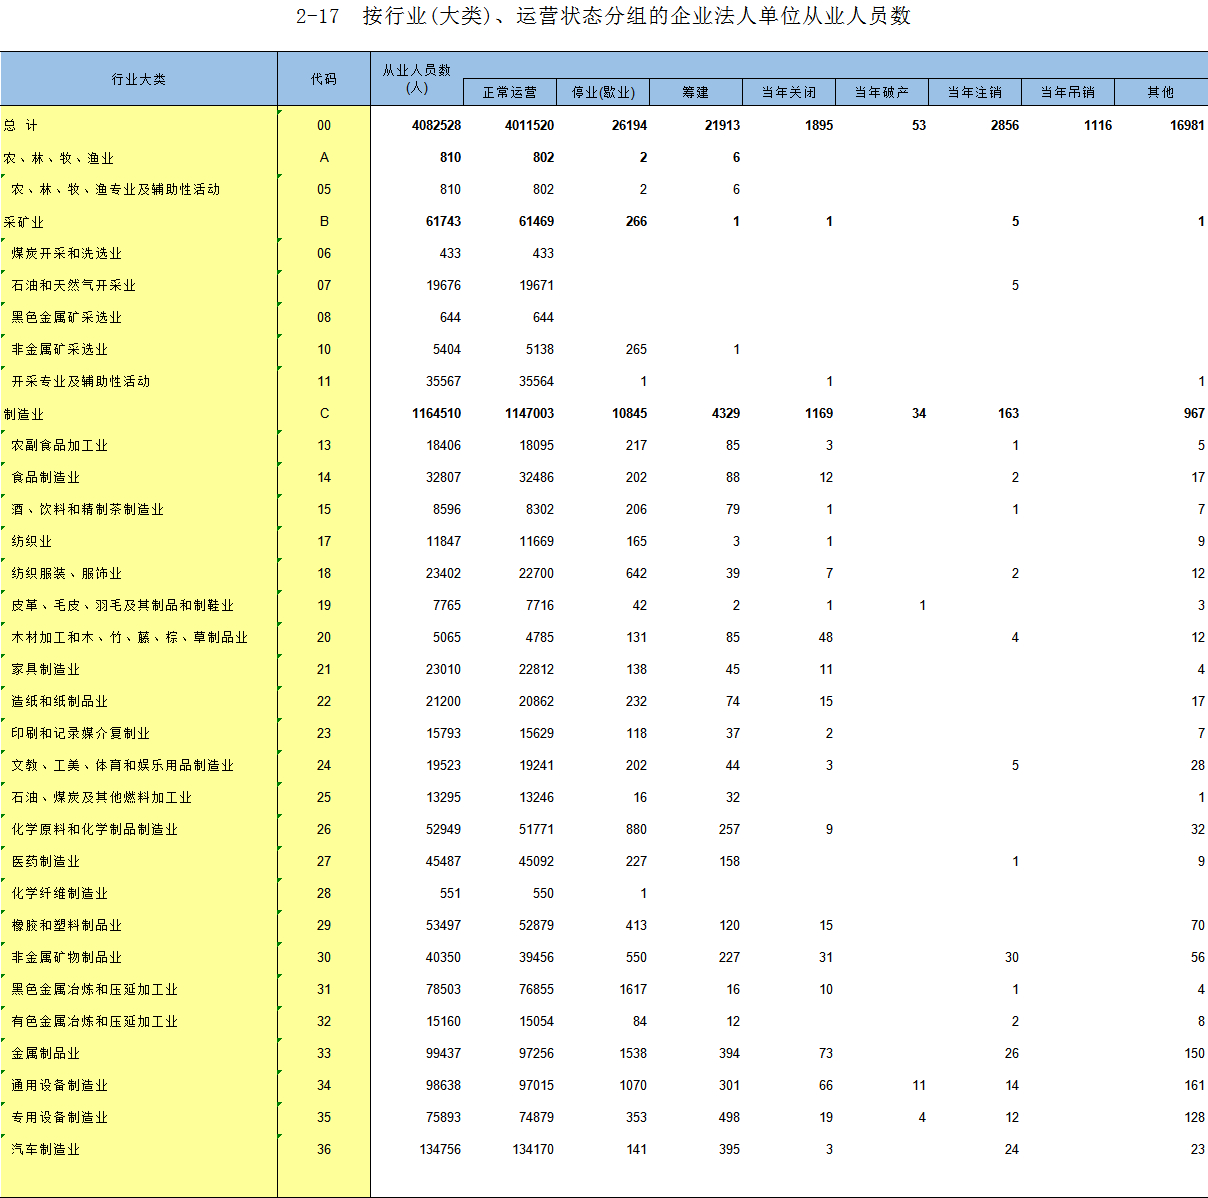Click the 煤炭开采和洗选业 row label
This screenshot has height=1198, width=1208.
click(x=66, y=253)
